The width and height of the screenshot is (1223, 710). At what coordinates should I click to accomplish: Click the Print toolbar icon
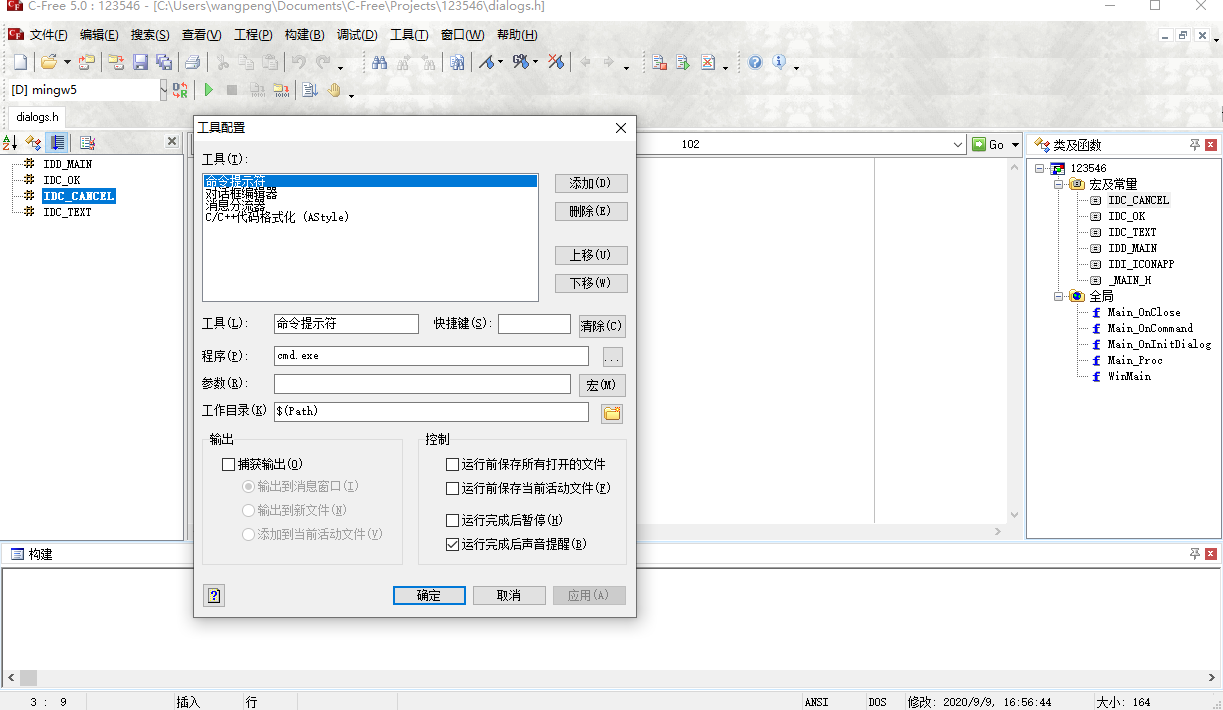click(192, 62)
